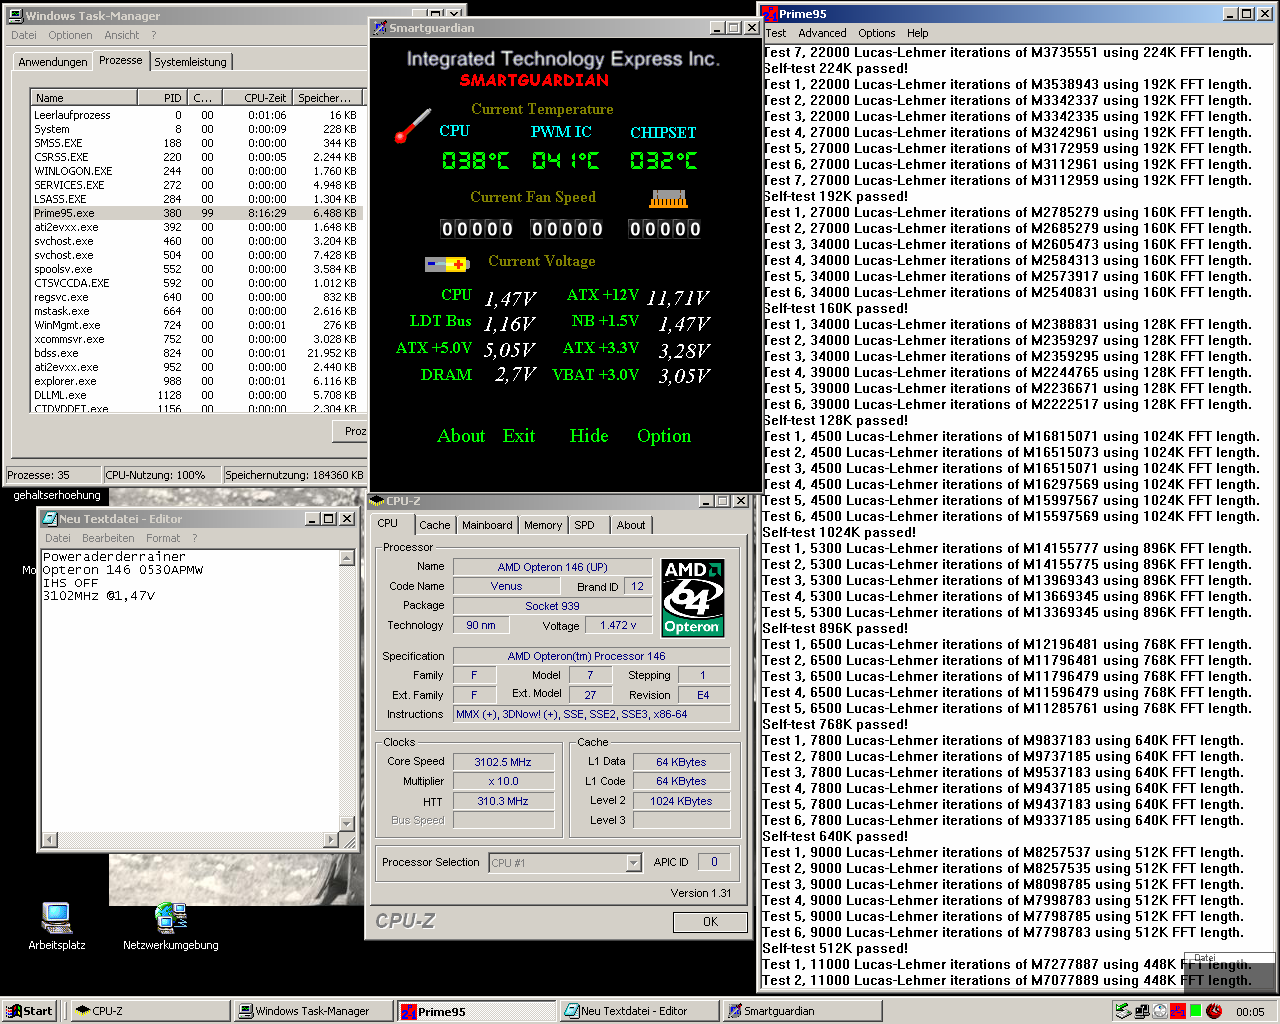Open the Arbeitsplatz desktop icon
Viewport: 1280px width, 1024px height.
click(x=56, y=918)
